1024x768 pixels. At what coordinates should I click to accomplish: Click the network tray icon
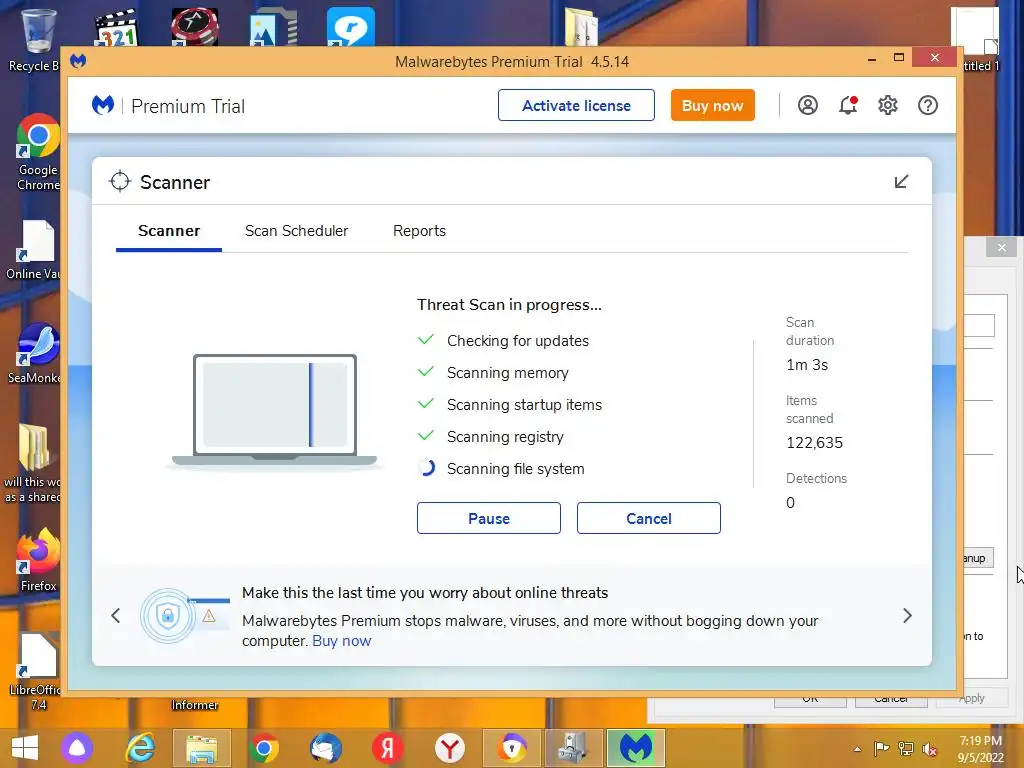(x=906, y=749)
